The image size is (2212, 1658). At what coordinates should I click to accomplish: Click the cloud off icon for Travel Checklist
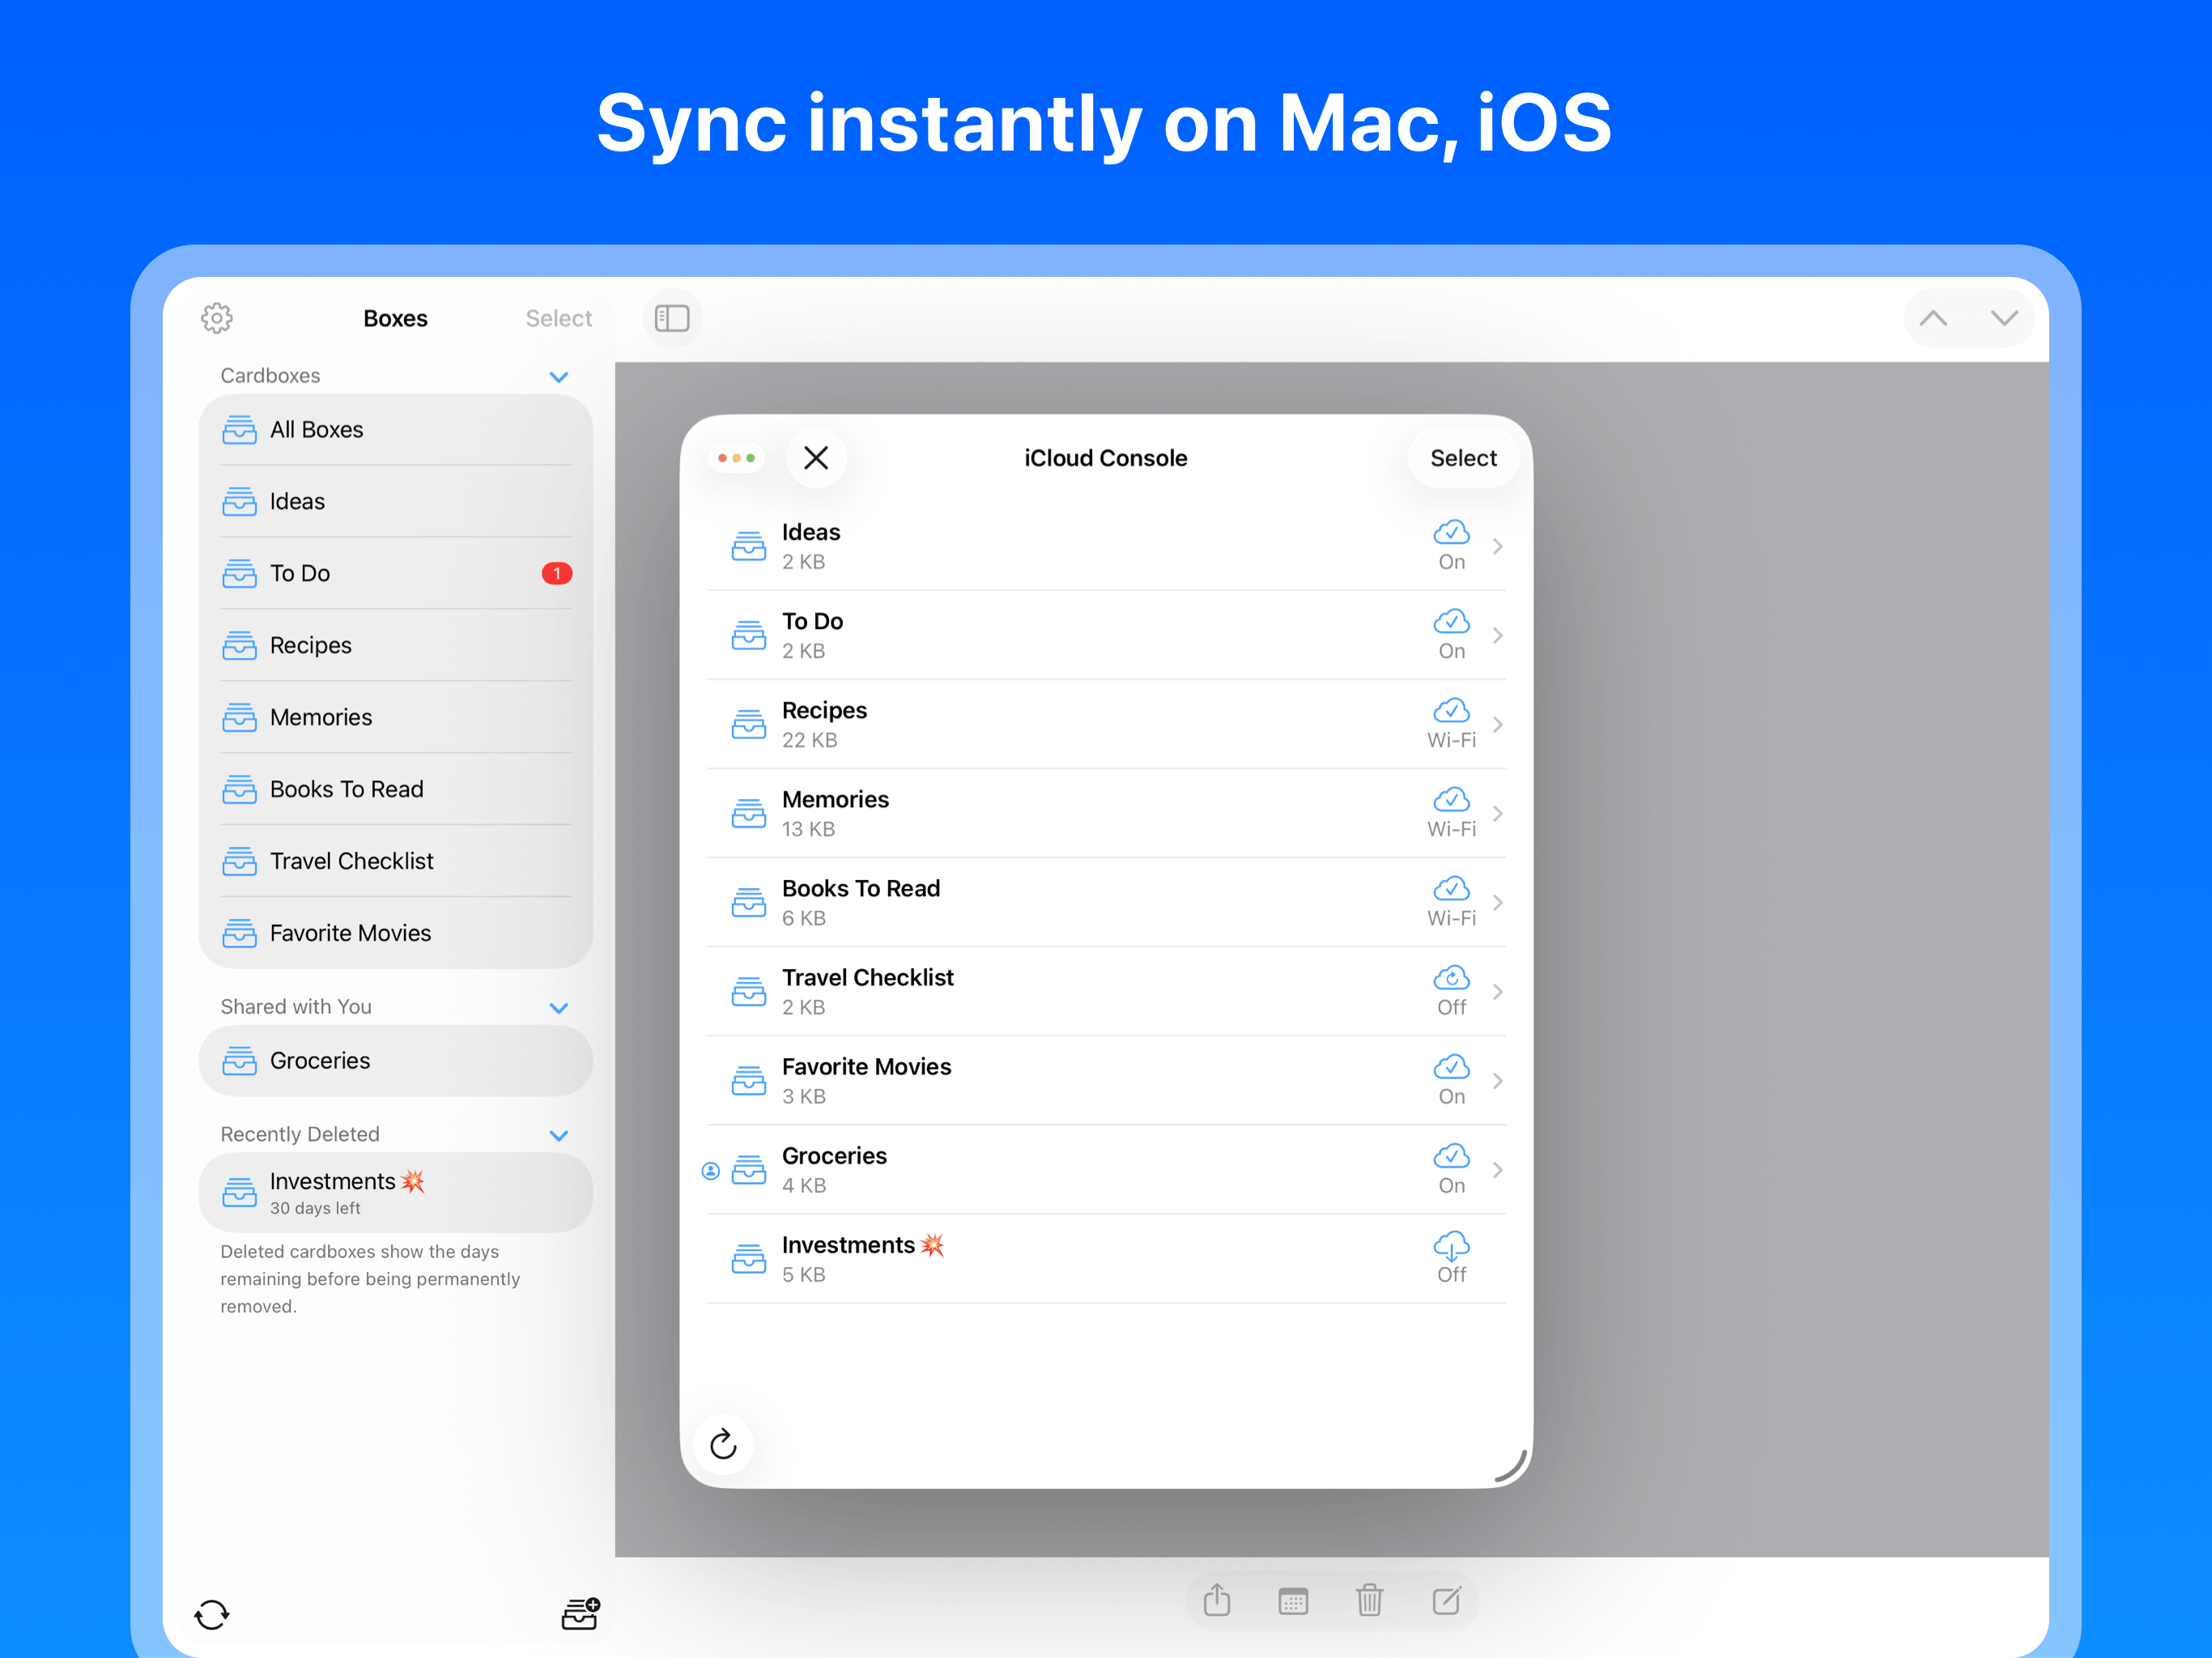[1451, 977]
